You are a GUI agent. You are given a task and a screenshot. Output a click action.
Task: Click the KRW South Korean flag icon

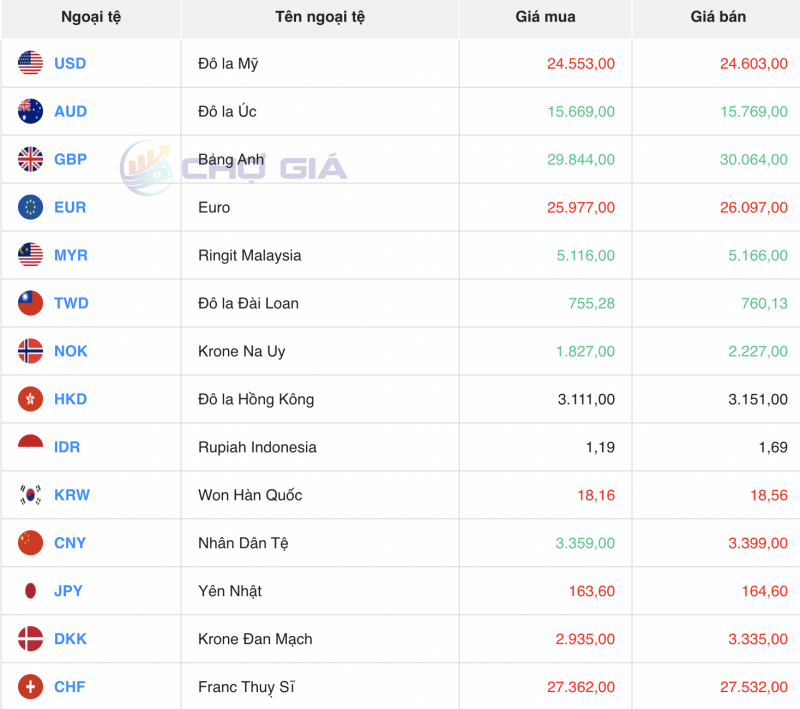pos(28,495)
